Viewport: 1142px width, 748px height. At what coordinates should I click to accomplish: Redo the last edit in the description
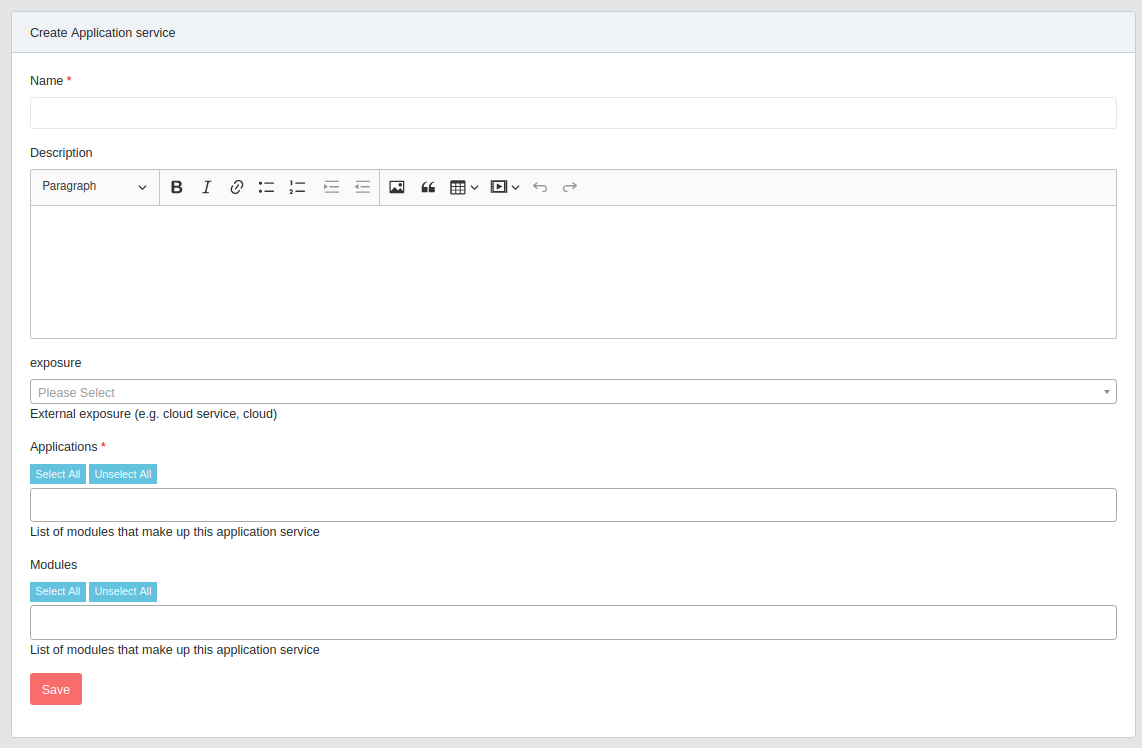570,187
